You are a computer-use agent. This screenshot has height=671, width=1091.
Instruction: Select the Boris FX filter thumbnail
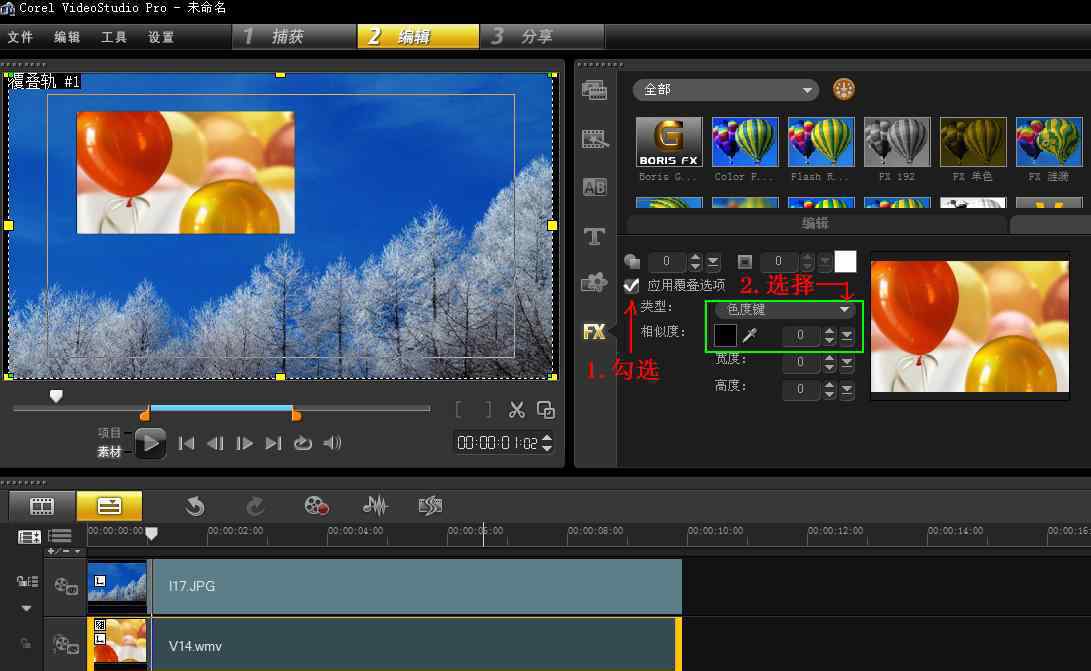(x=669, y=143)
